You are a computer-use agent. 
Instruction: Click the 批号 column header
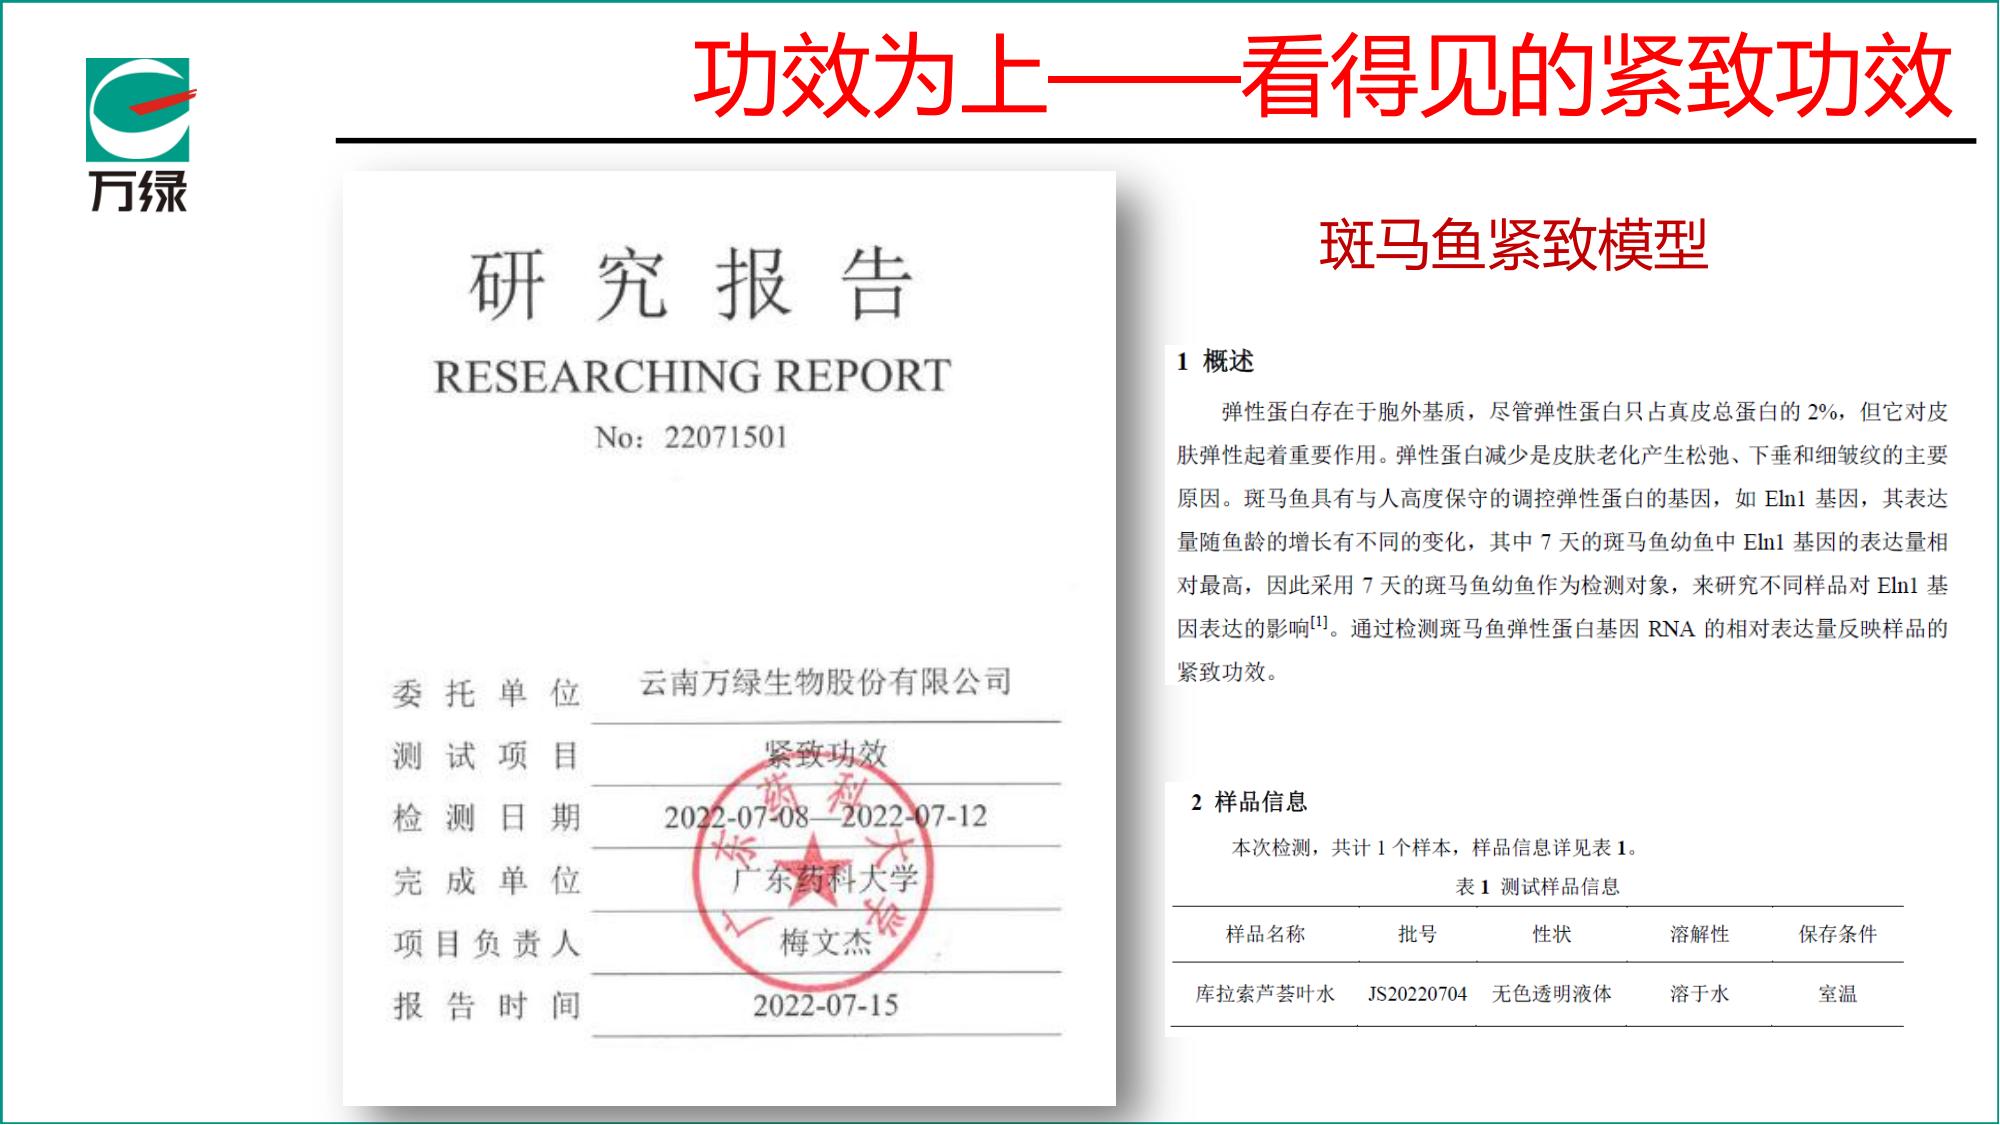[1417, 934]
